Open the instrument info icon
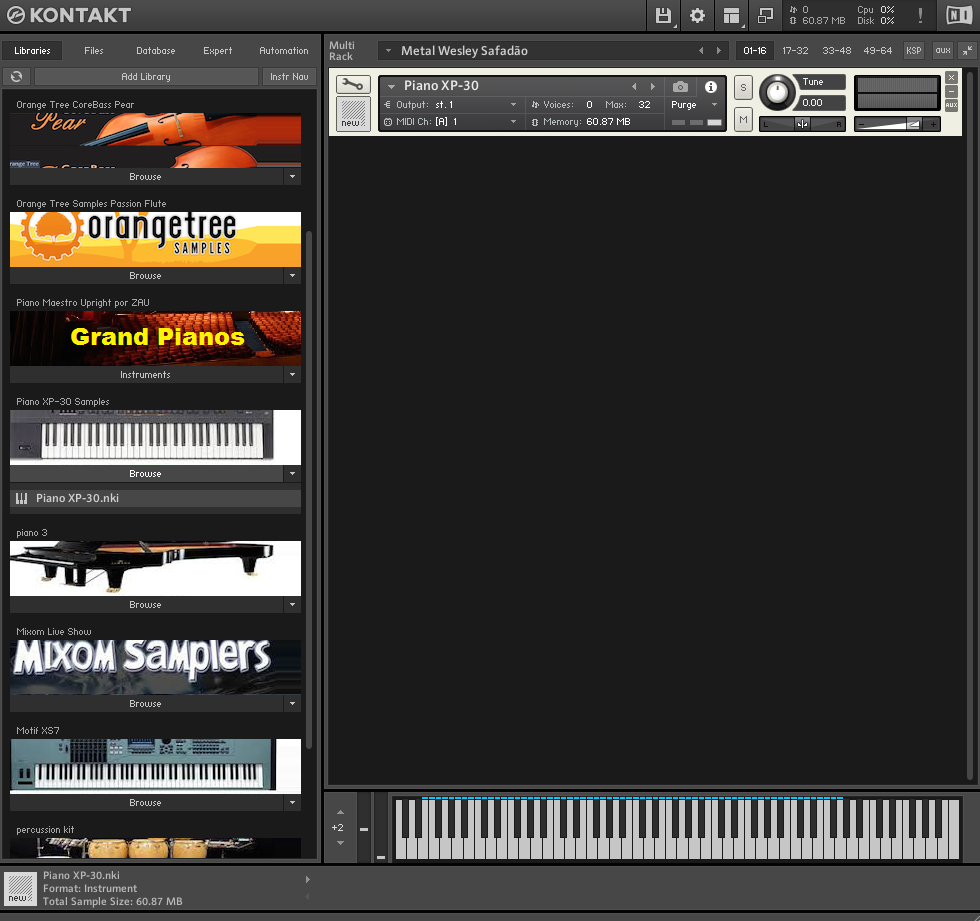 pyautogui.click(x=711, y=86)
